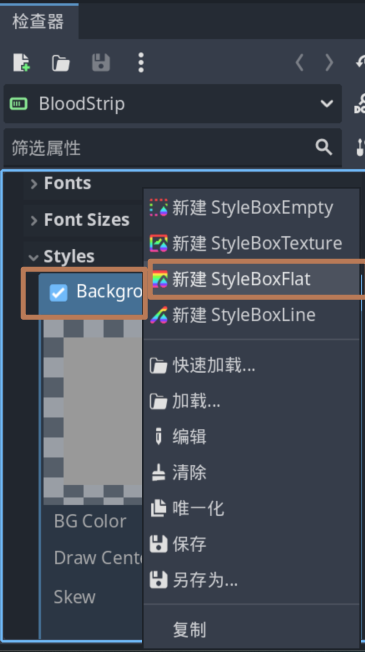Click the Skew property label
The width and height of the screenshot is (365, 652).
pyautogui.click(x=74, y=597)
